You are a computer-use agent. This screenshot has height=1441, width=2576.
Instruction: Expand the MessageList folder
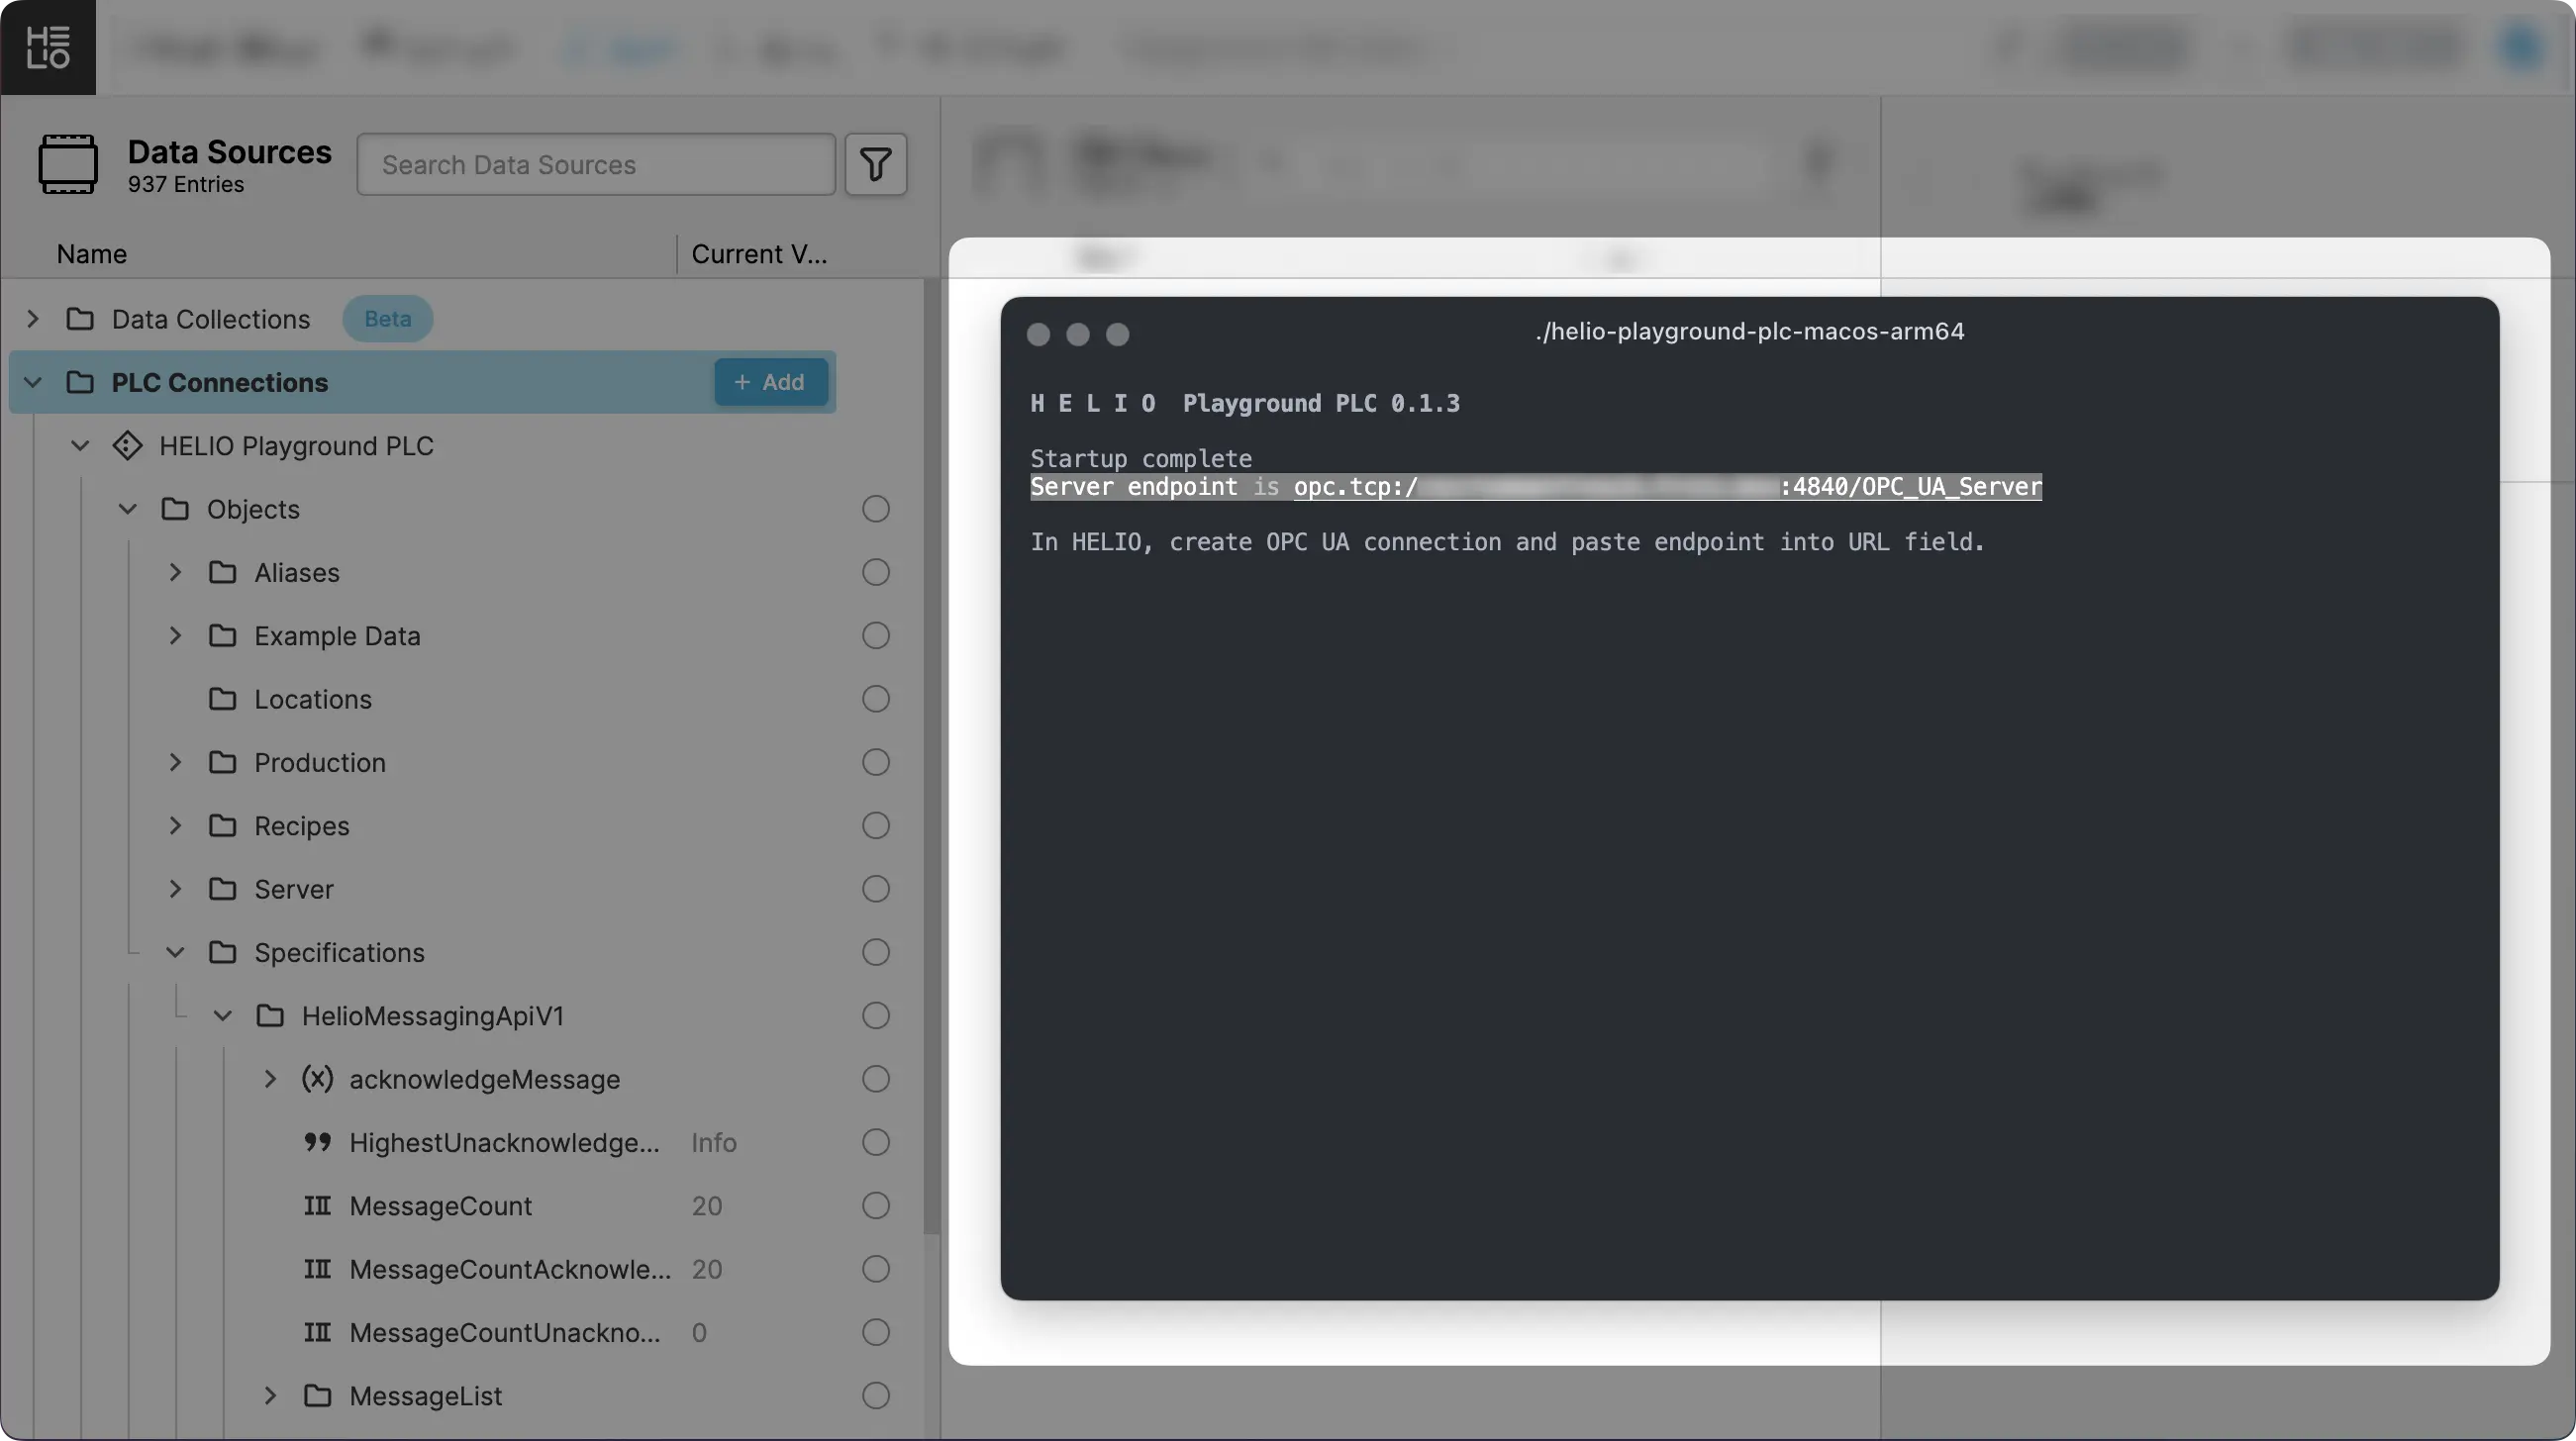tap(270, 1395)
